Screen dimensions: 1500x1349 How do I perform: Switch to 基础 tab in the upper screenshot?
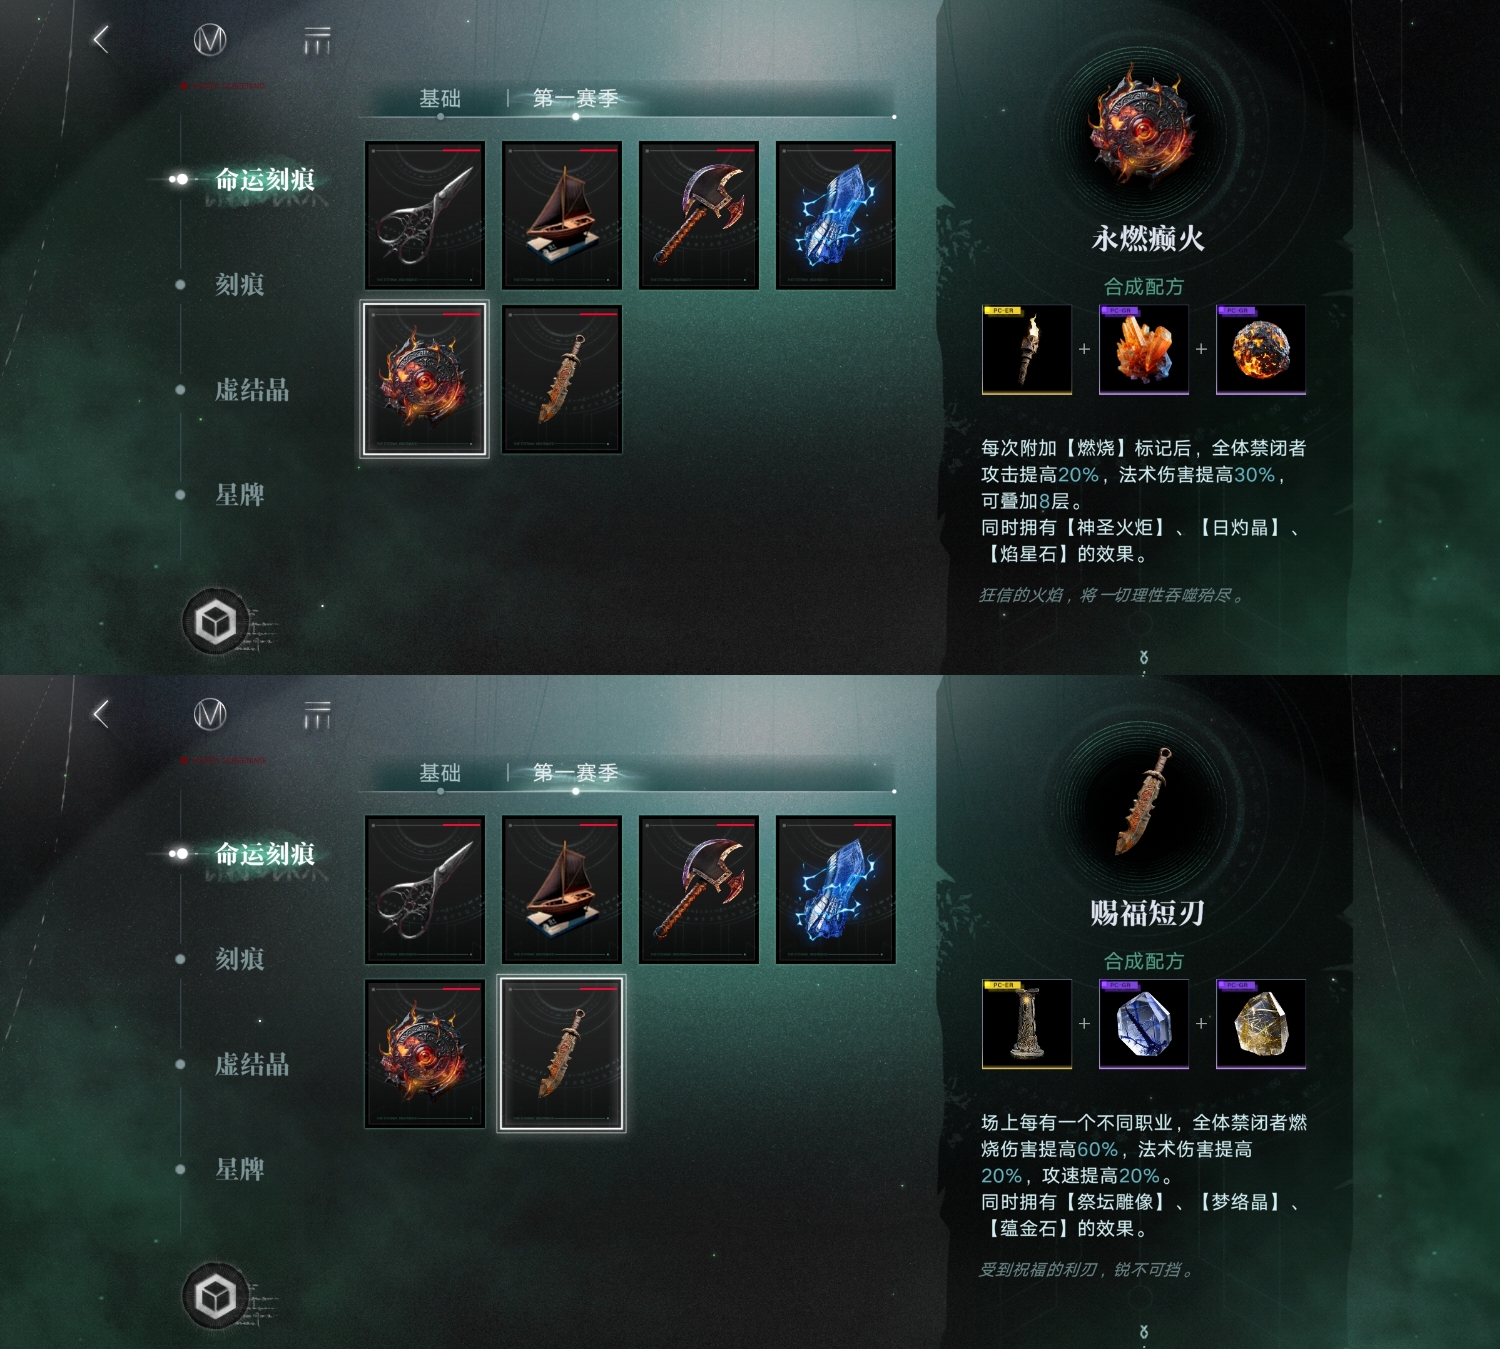[440, 98]
